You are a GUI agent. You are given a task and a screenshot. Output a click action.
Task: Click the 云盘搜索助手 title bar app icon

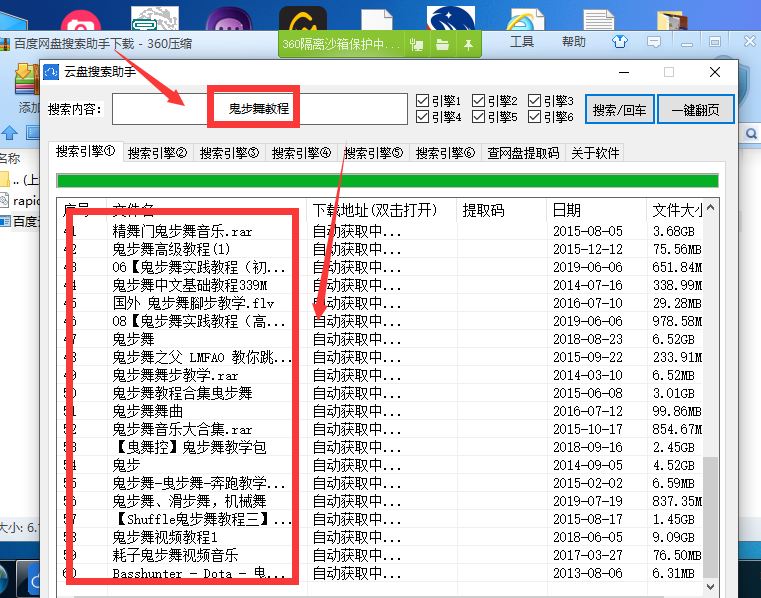pos(51,73)
